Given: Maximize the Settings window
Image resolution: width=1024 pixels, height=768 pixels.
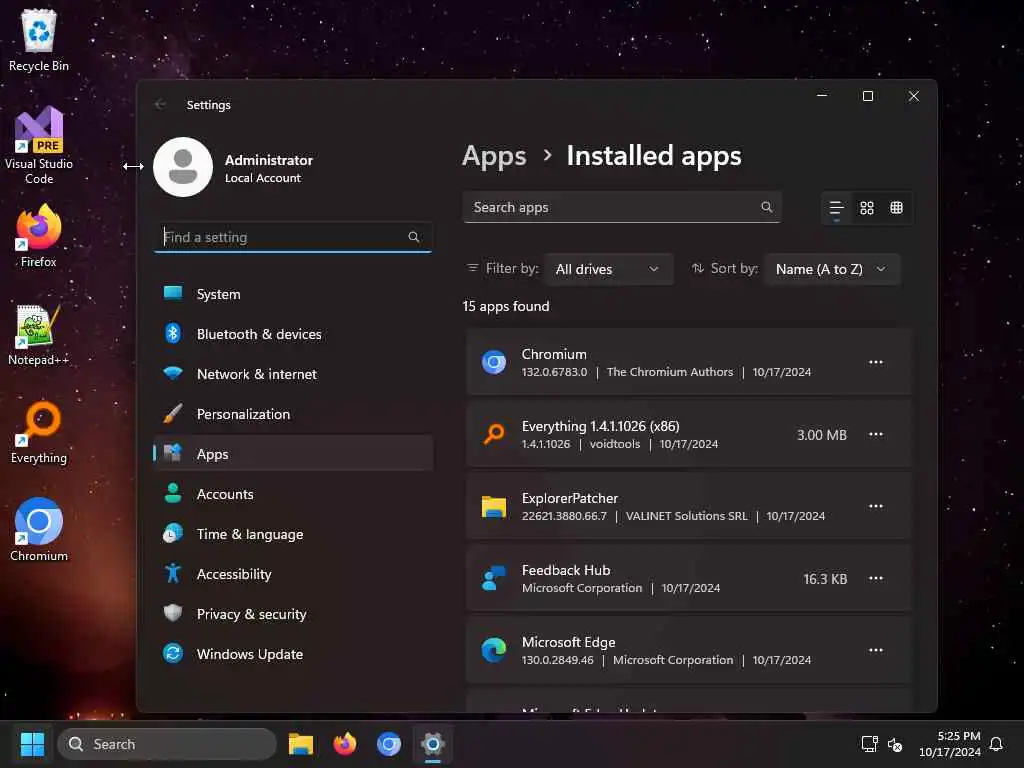Looking at the screenshot, I should click(x=868, y=96).
